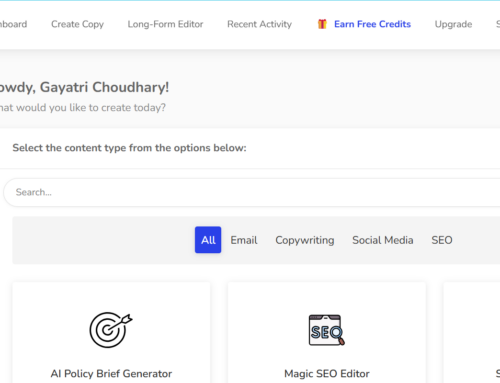Click the Howdy, Gayatri Choudhary! greeting

pyautogui.click(x=84, y=87)
